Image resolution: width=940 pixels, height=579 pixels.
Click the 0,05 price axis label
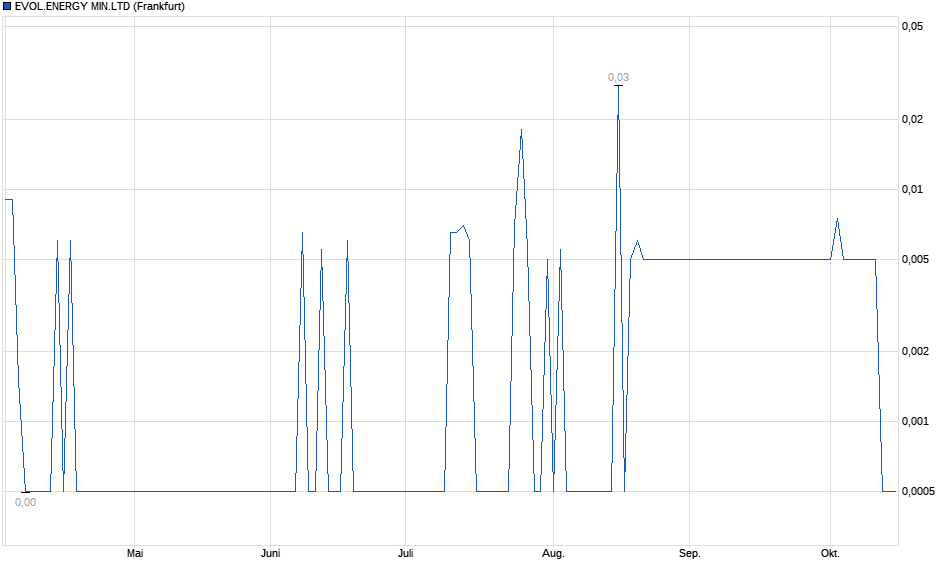(x=912, y=27)
